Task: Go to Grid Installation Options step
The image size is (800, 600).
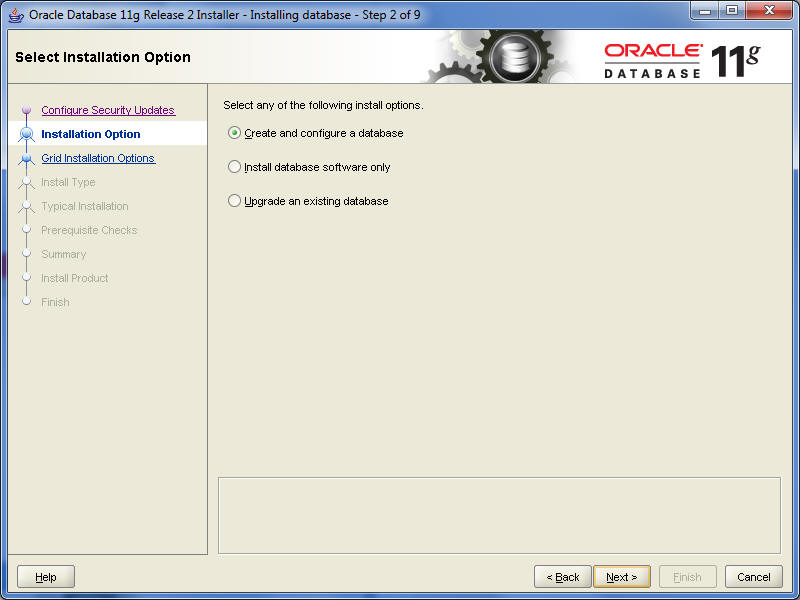Action: point(98,158)
